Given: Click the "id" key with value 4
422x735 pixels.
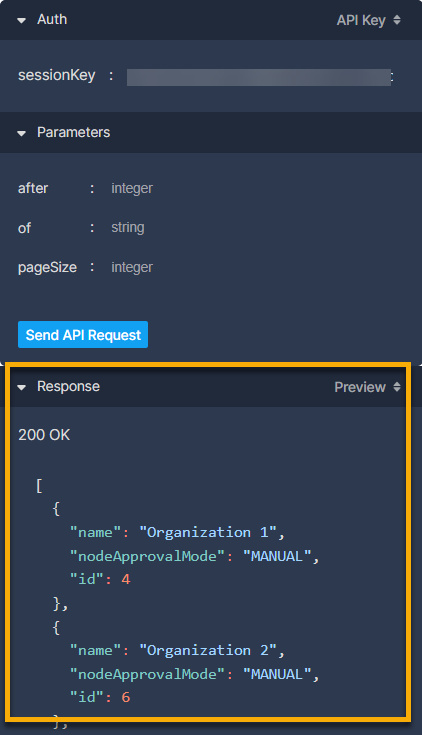Looking at the screenshot, I should click(x=87, y=579).
